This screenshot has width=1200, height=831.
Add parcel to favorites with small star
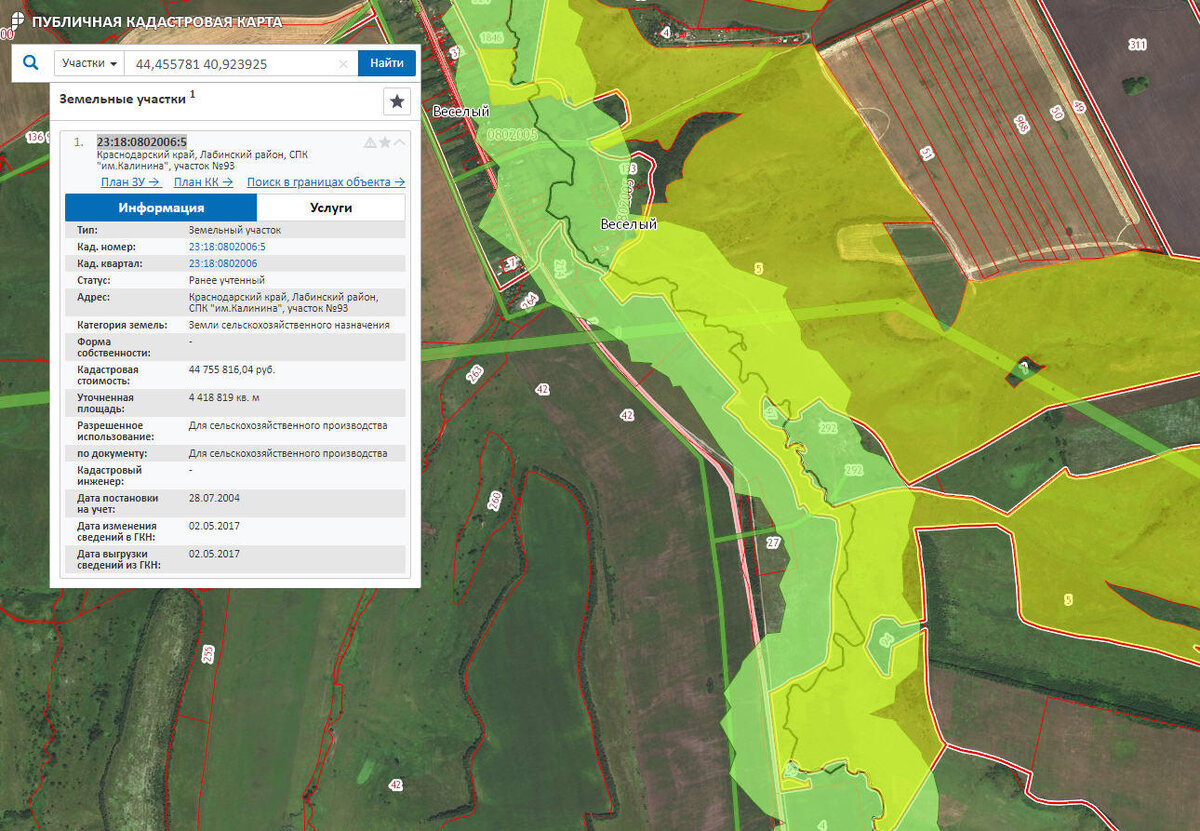(385, 143)
